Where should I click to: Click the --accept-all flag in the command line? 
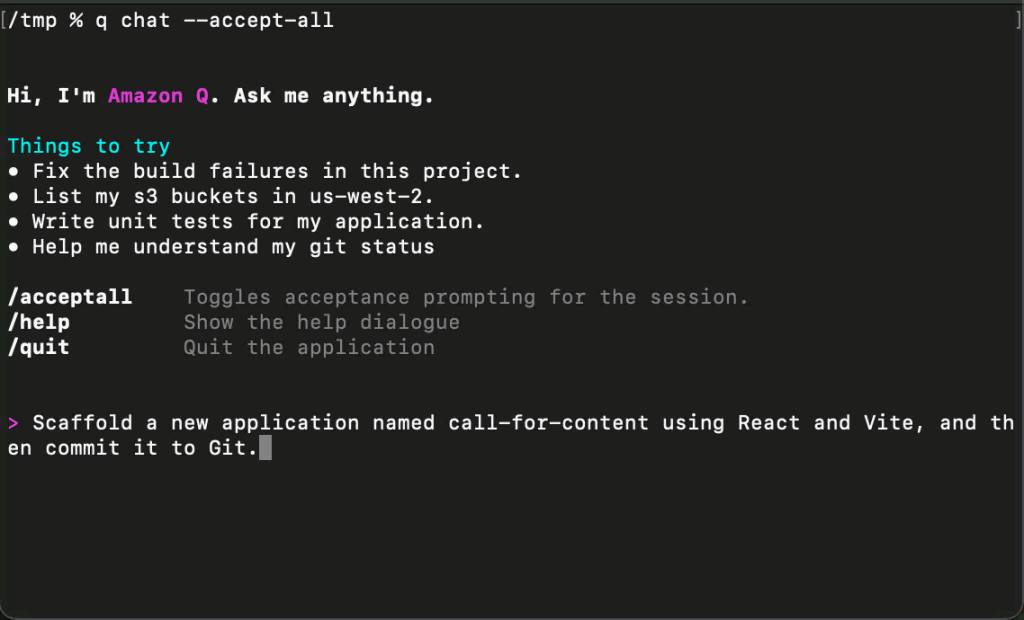click(x=259, y=20)
